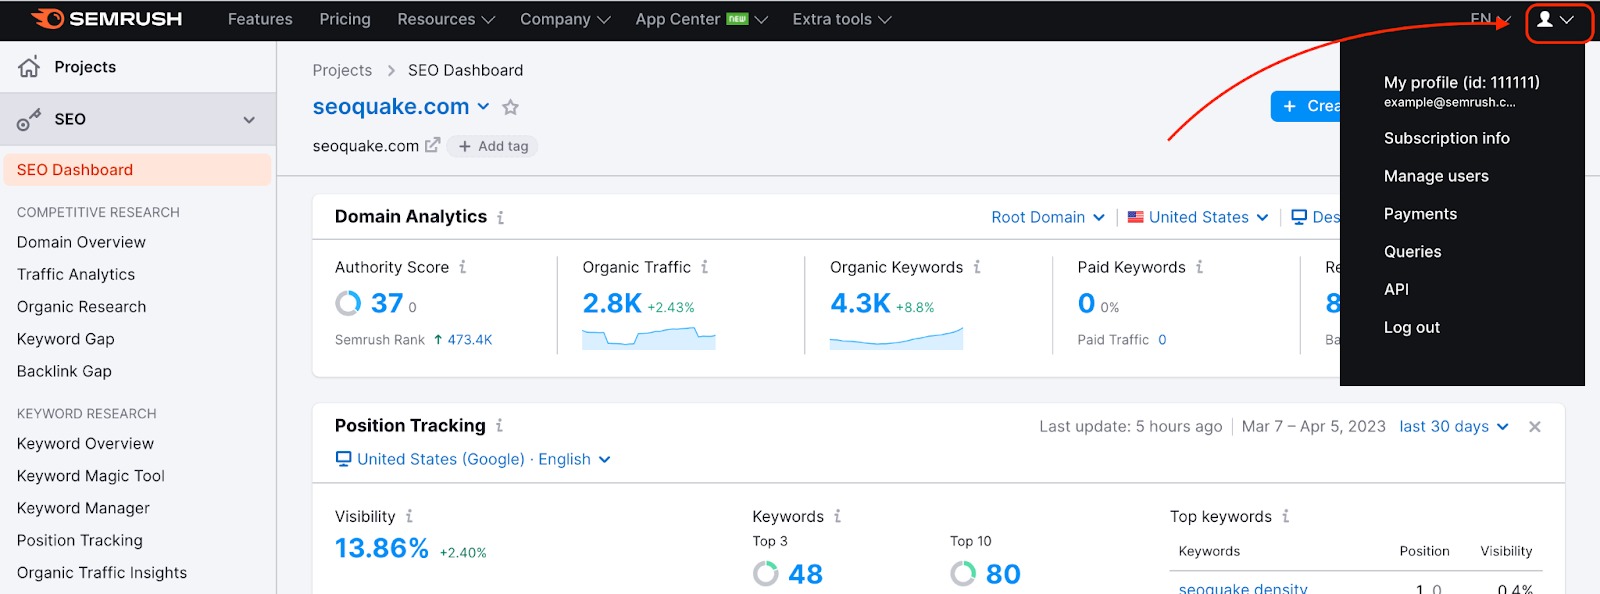Open Position Tracking in sidebar
Image resolution: width=1600 pixels, height=594 pixels.
coord(80,540)
